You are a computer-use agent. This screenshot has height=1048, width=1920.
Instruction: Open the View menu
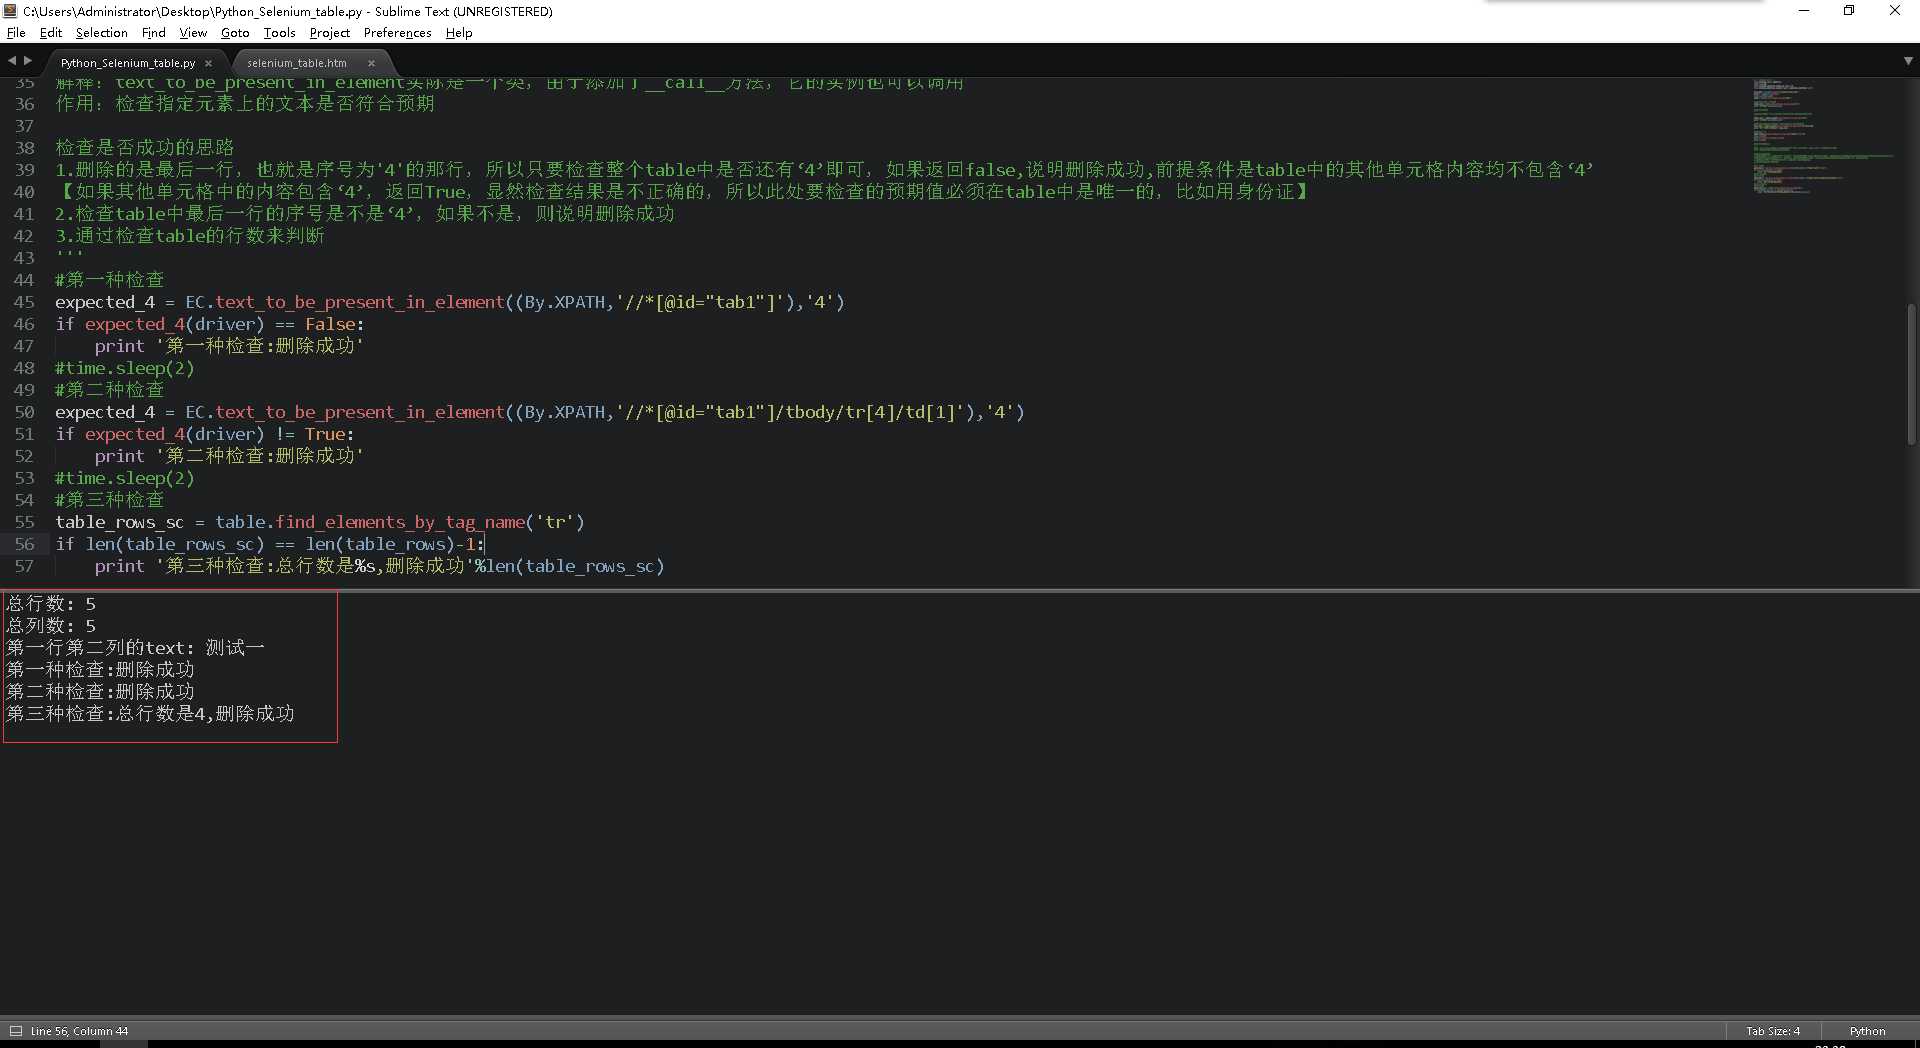(193, 33)
